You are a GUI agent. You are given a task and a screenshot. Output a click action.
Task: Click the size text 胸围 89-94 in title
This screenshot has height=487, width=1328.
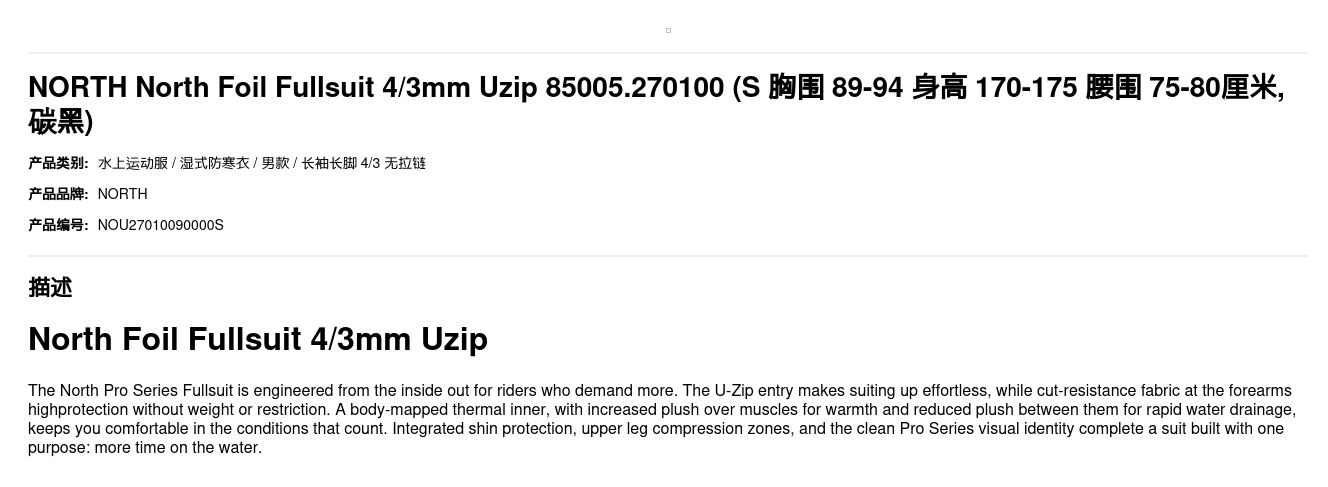[x=835, y=88]
